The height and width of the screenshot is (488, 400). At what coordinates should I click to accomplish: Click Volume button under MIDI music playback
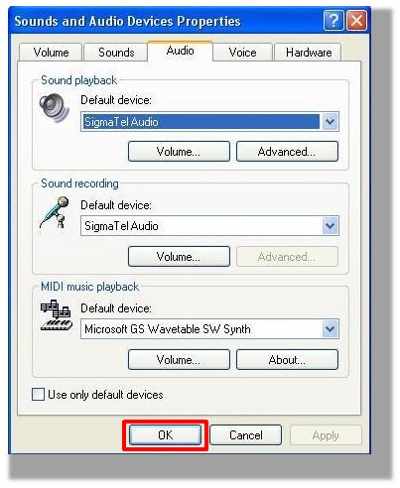(x=179, y=360)
